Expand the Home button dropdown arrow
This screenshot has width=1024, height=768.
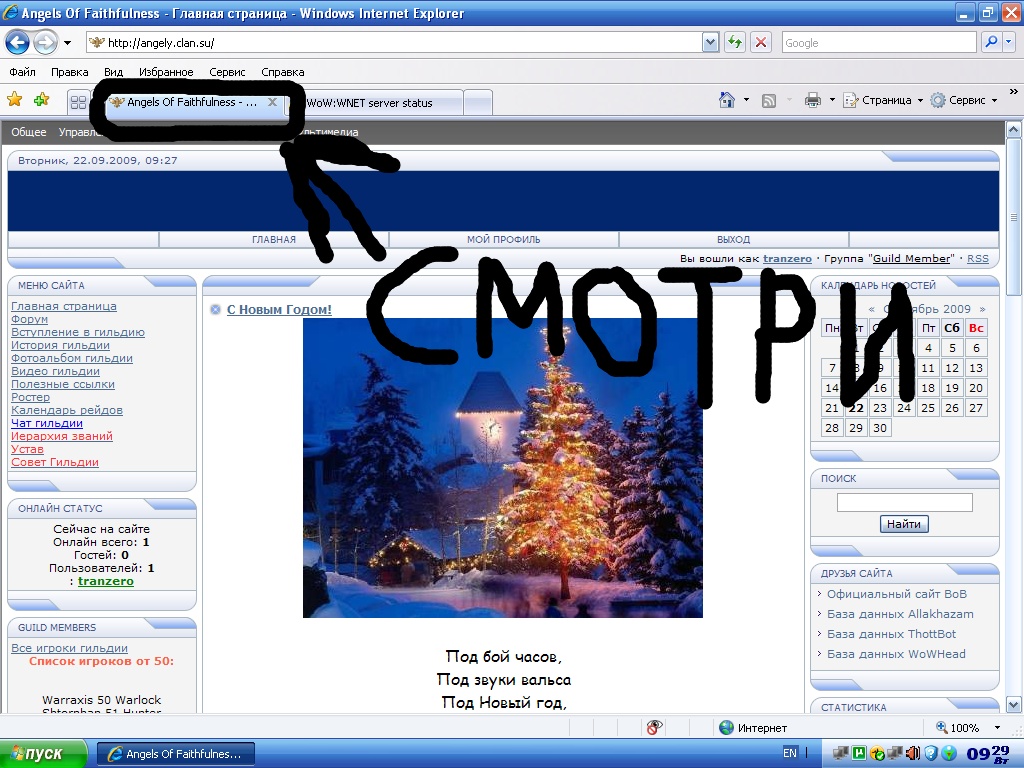coord(746,100)
